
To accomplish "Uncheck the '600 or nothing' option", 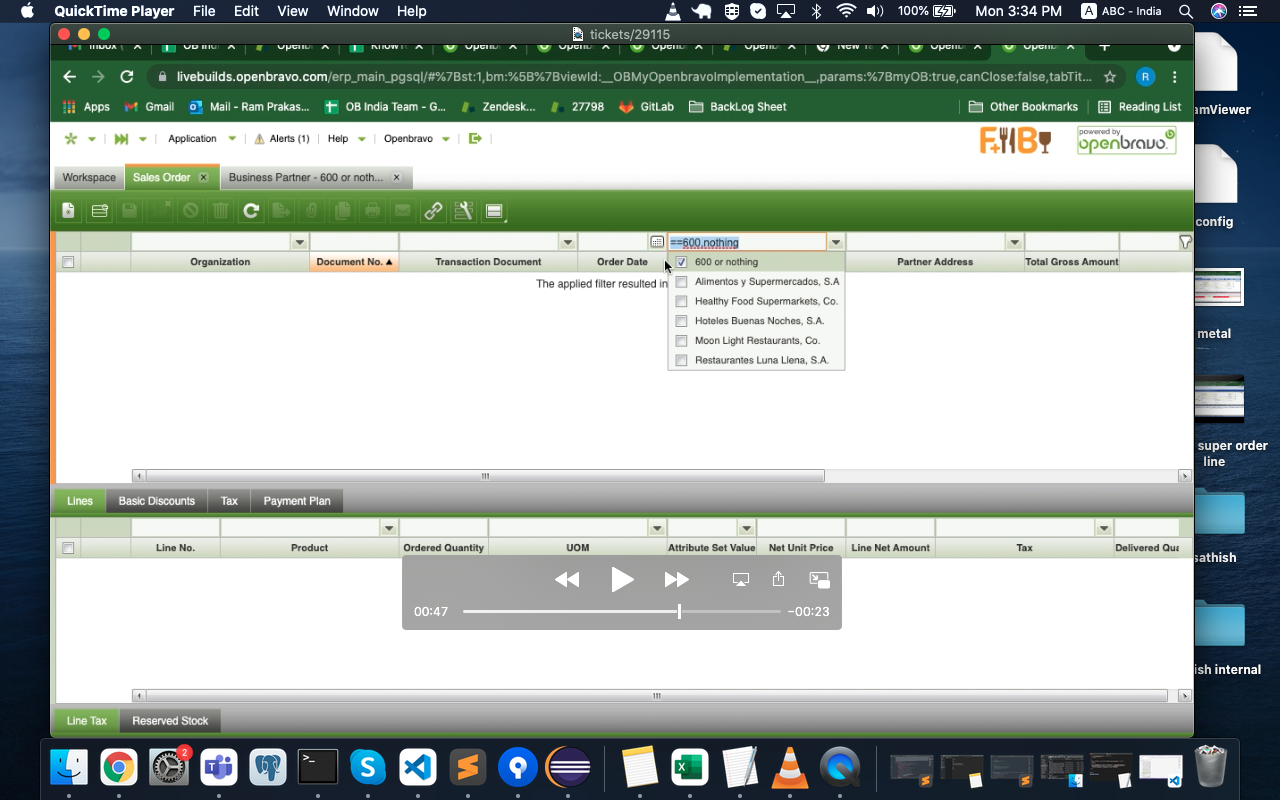I will (682, 262).
